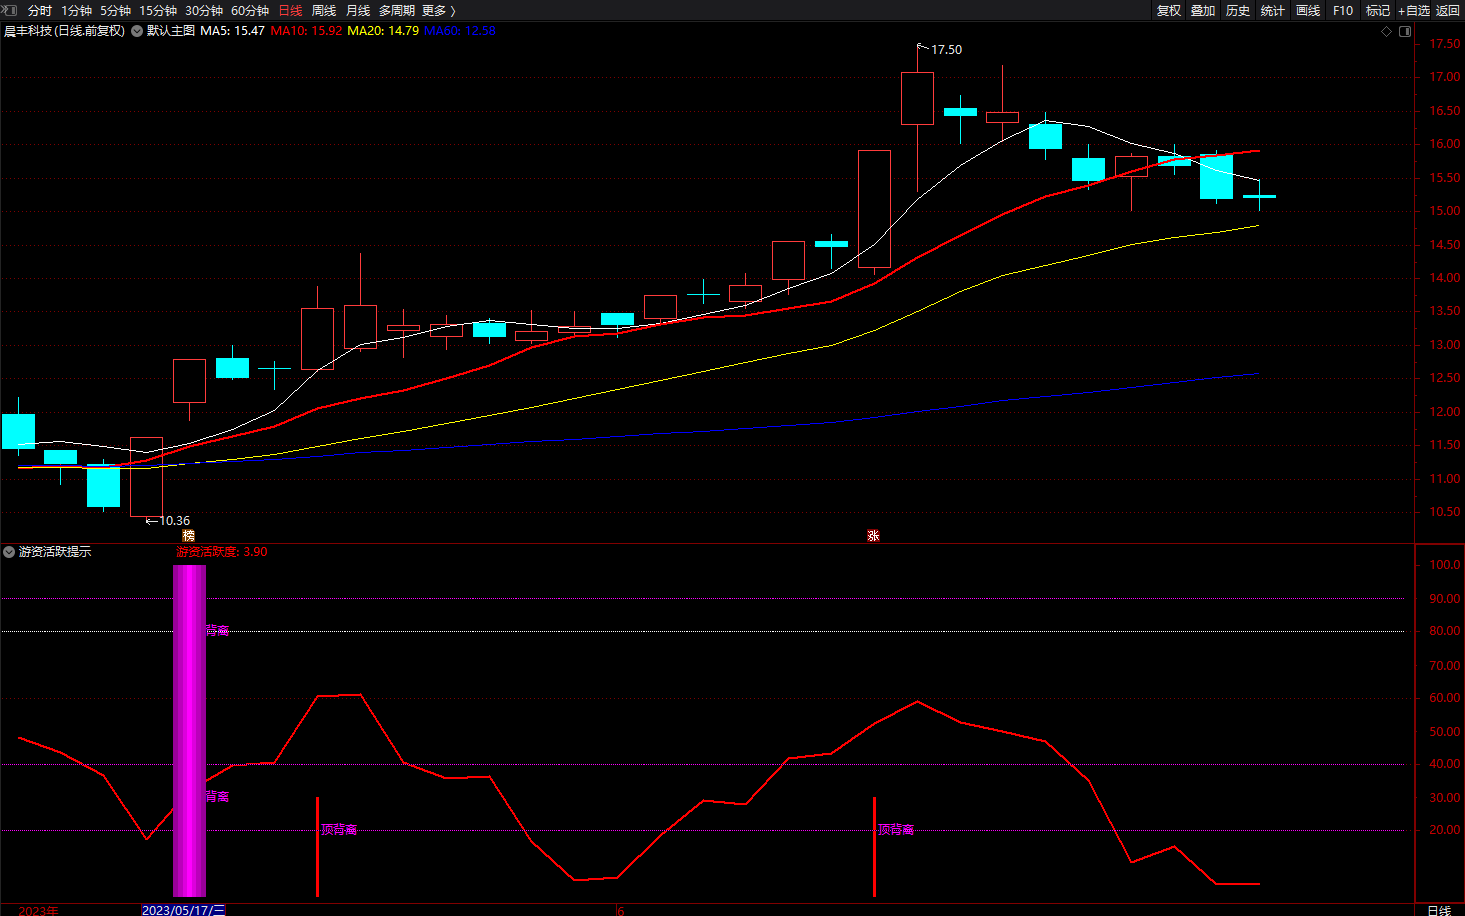This screenshot has height=916, width=1465.
Task: Click the 历史 history button
Action: [x=1238, y=11]
